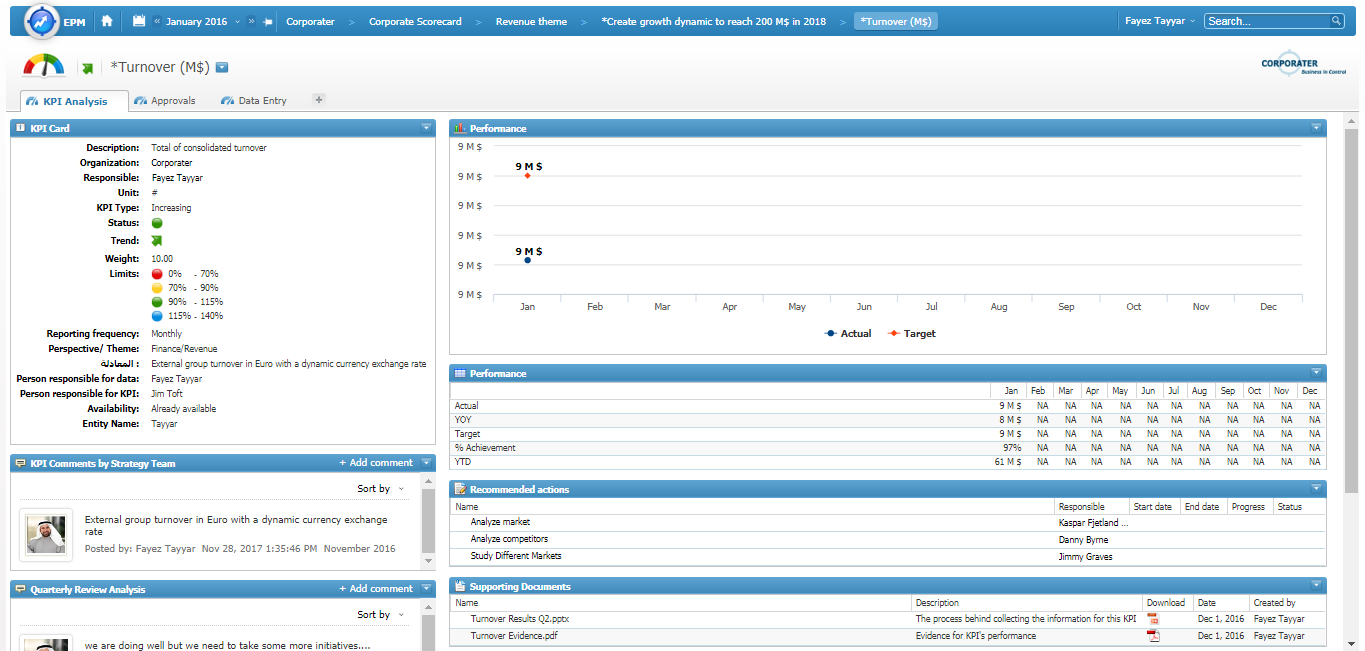The width and height of the screenshot is (1365, 651).
Task: Click the yellow 70%-90% limit indicator
Action: point(157,288)
